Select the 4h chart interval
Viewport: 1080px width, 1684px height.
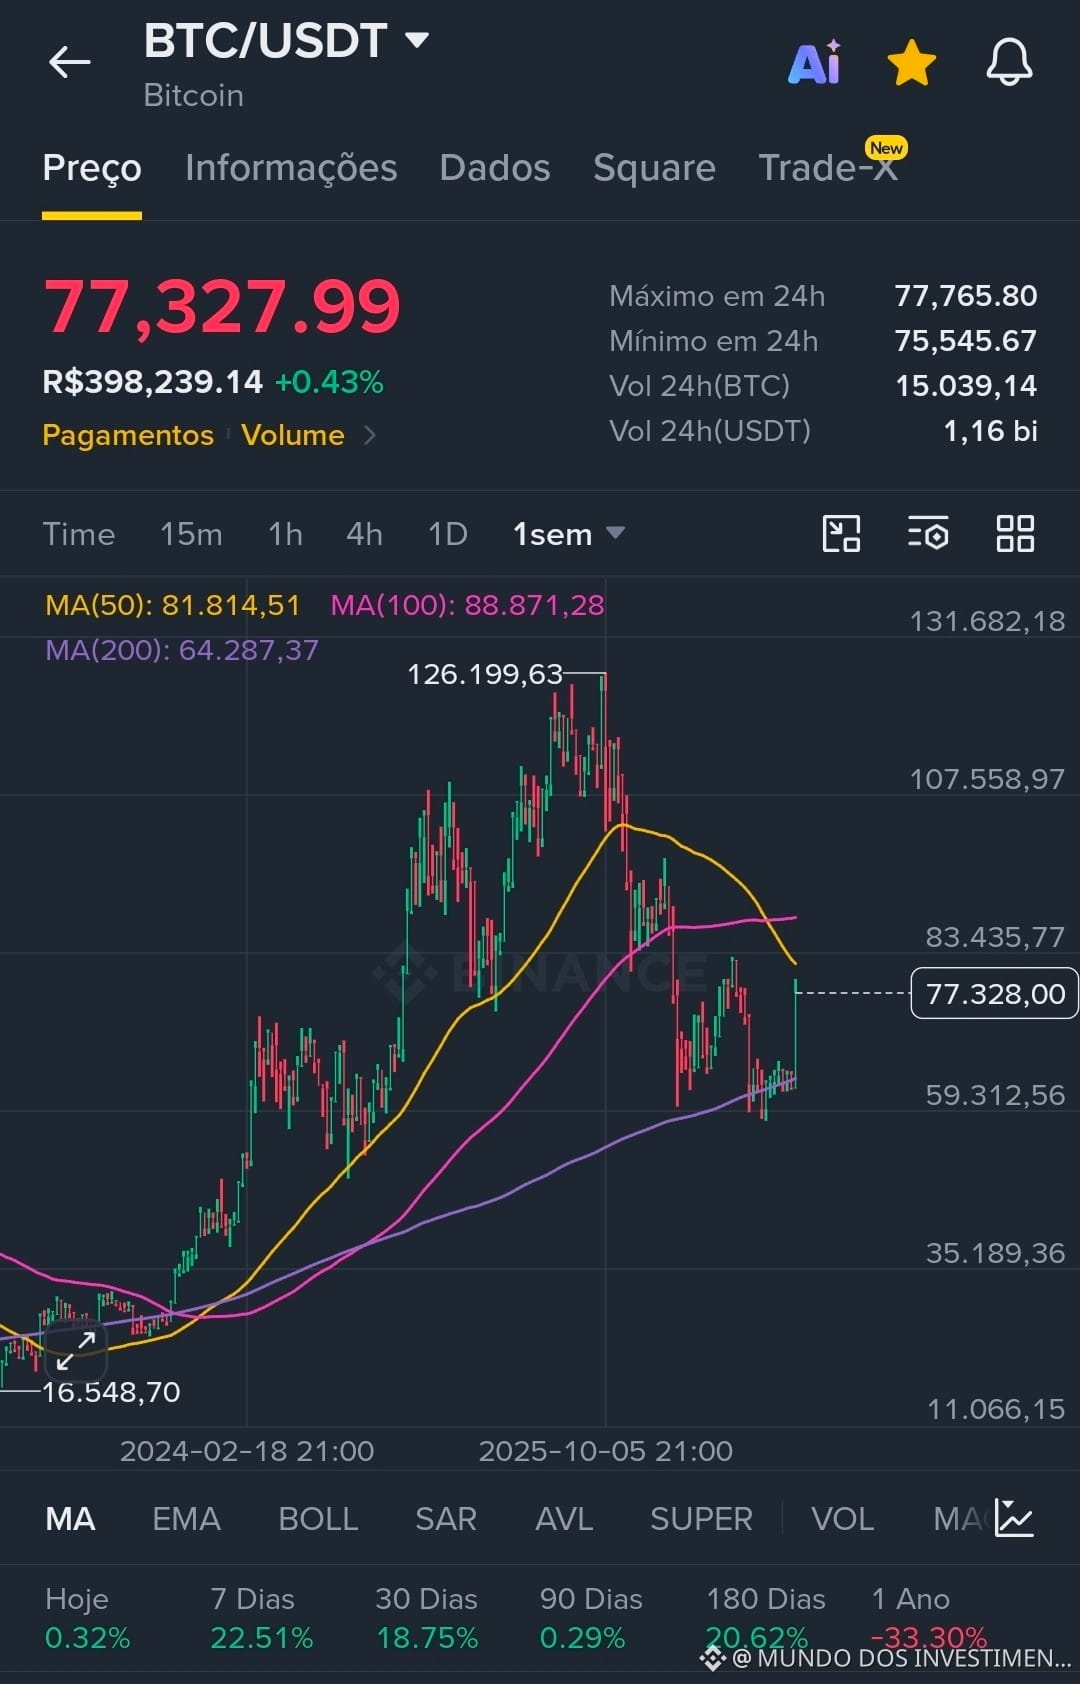click(364, 534)
